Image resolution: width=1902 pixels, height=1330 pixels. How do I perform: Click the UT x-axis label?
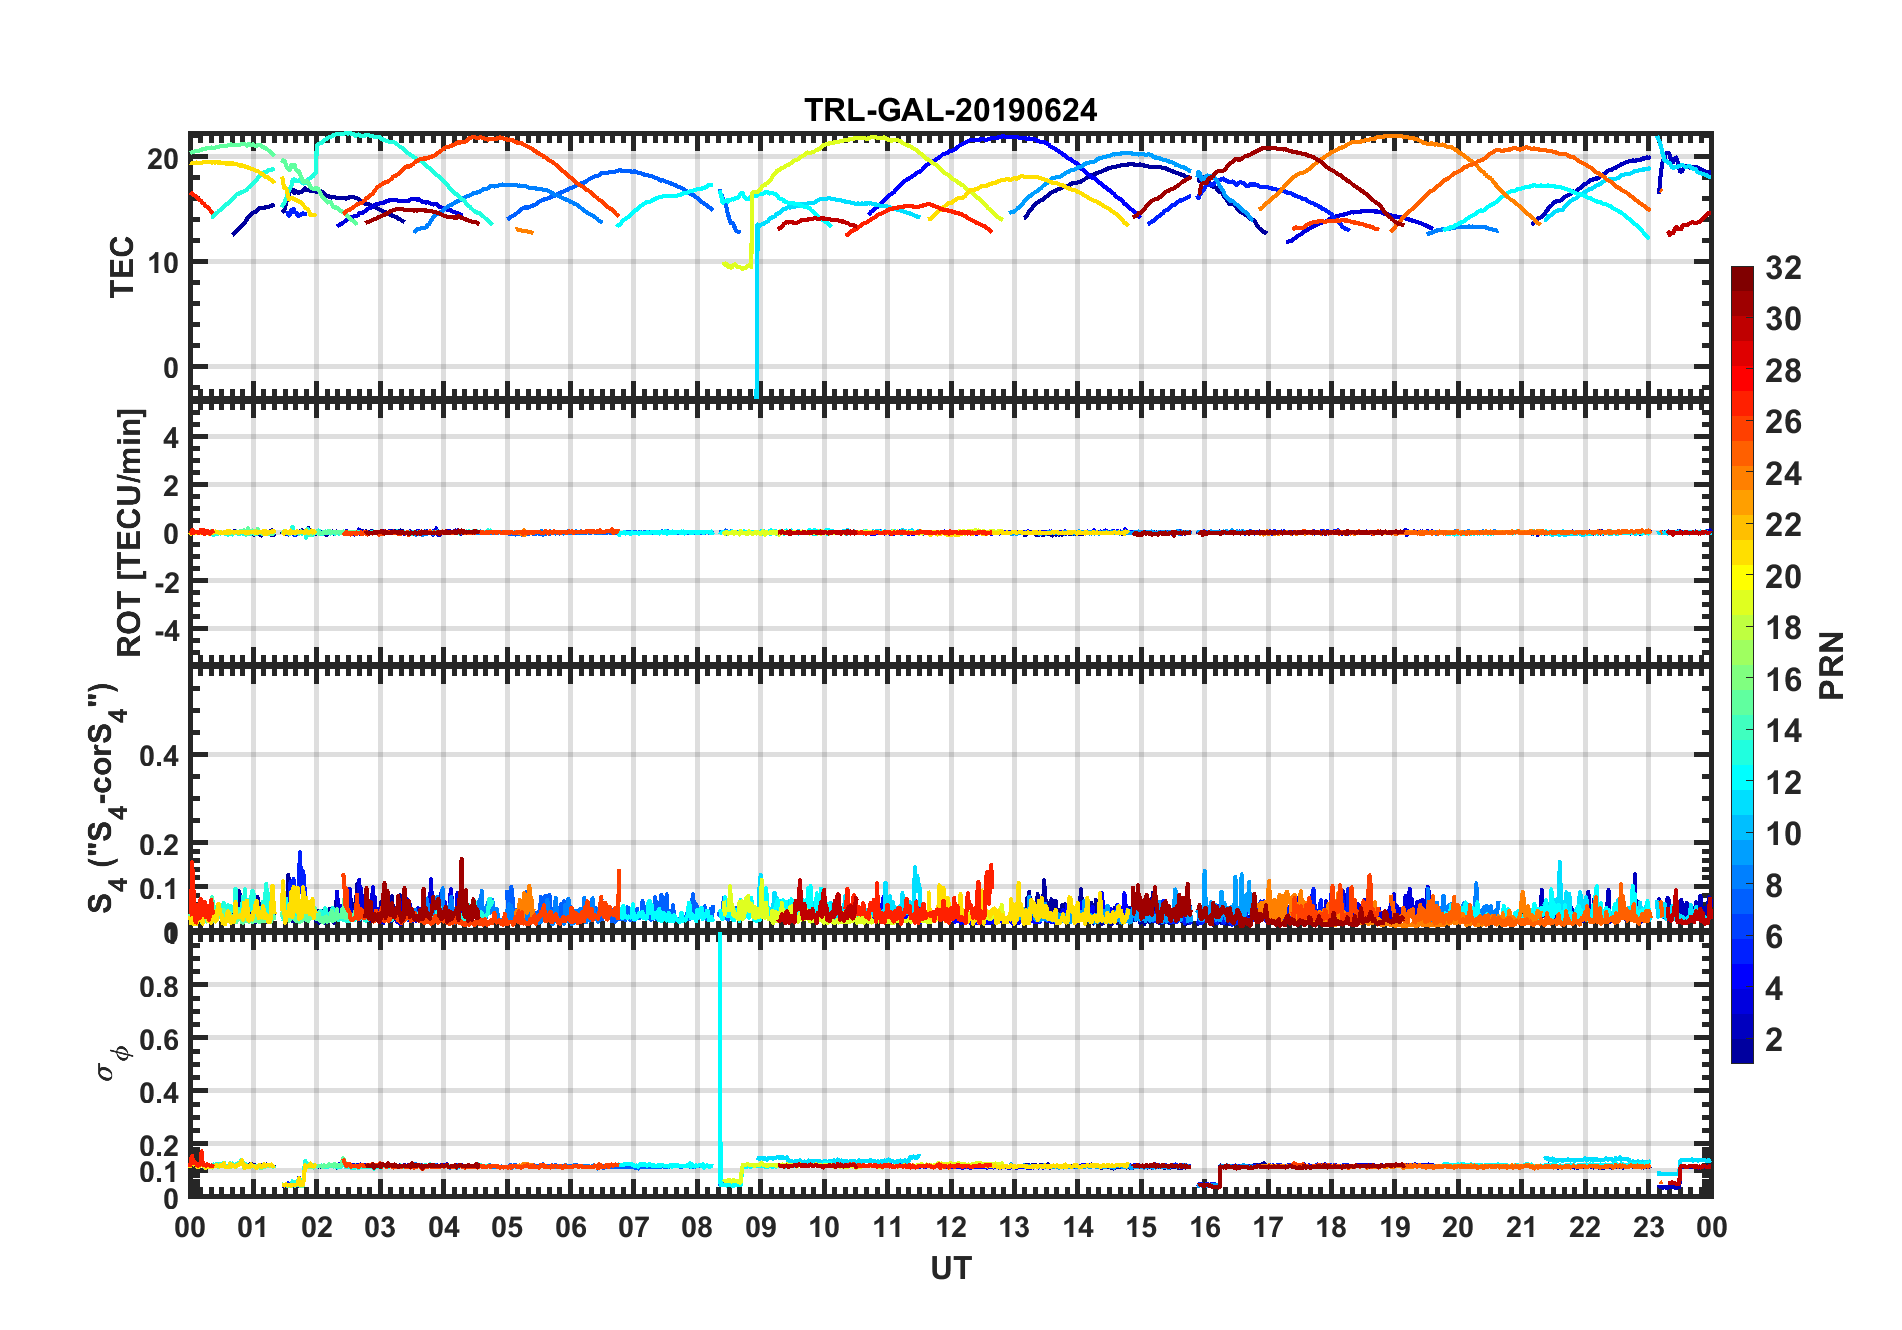(950, 1268)
